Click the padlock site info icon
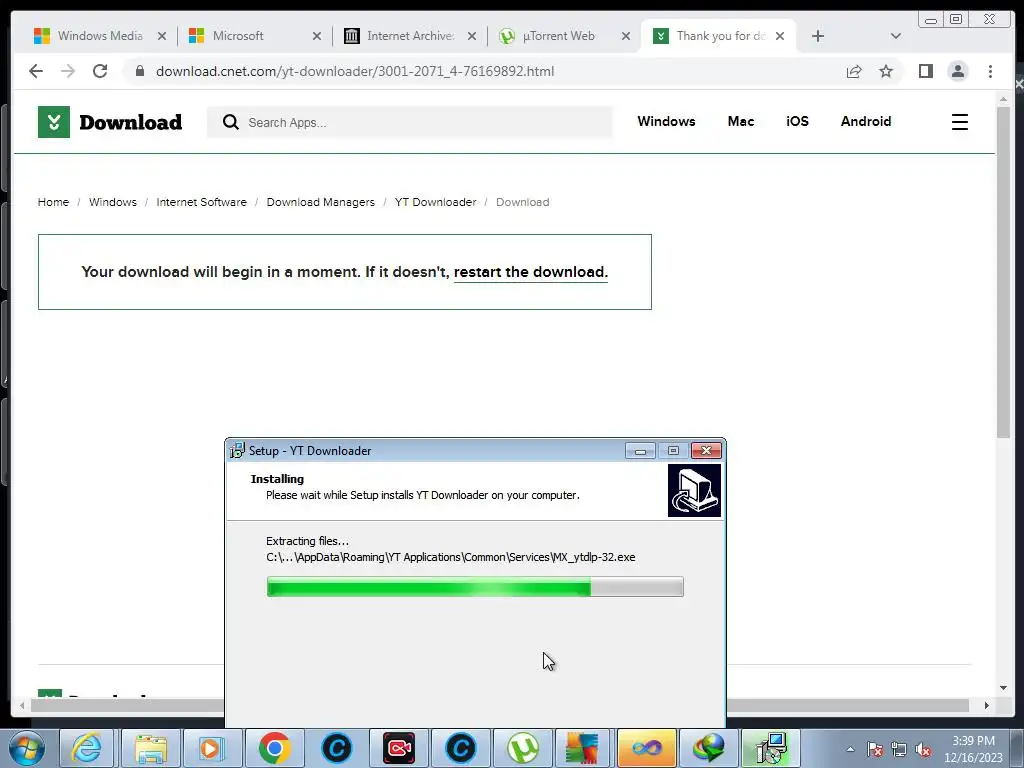Viewport: 1024px width, 768px height. pyautogui.click(x=140, y=71)
